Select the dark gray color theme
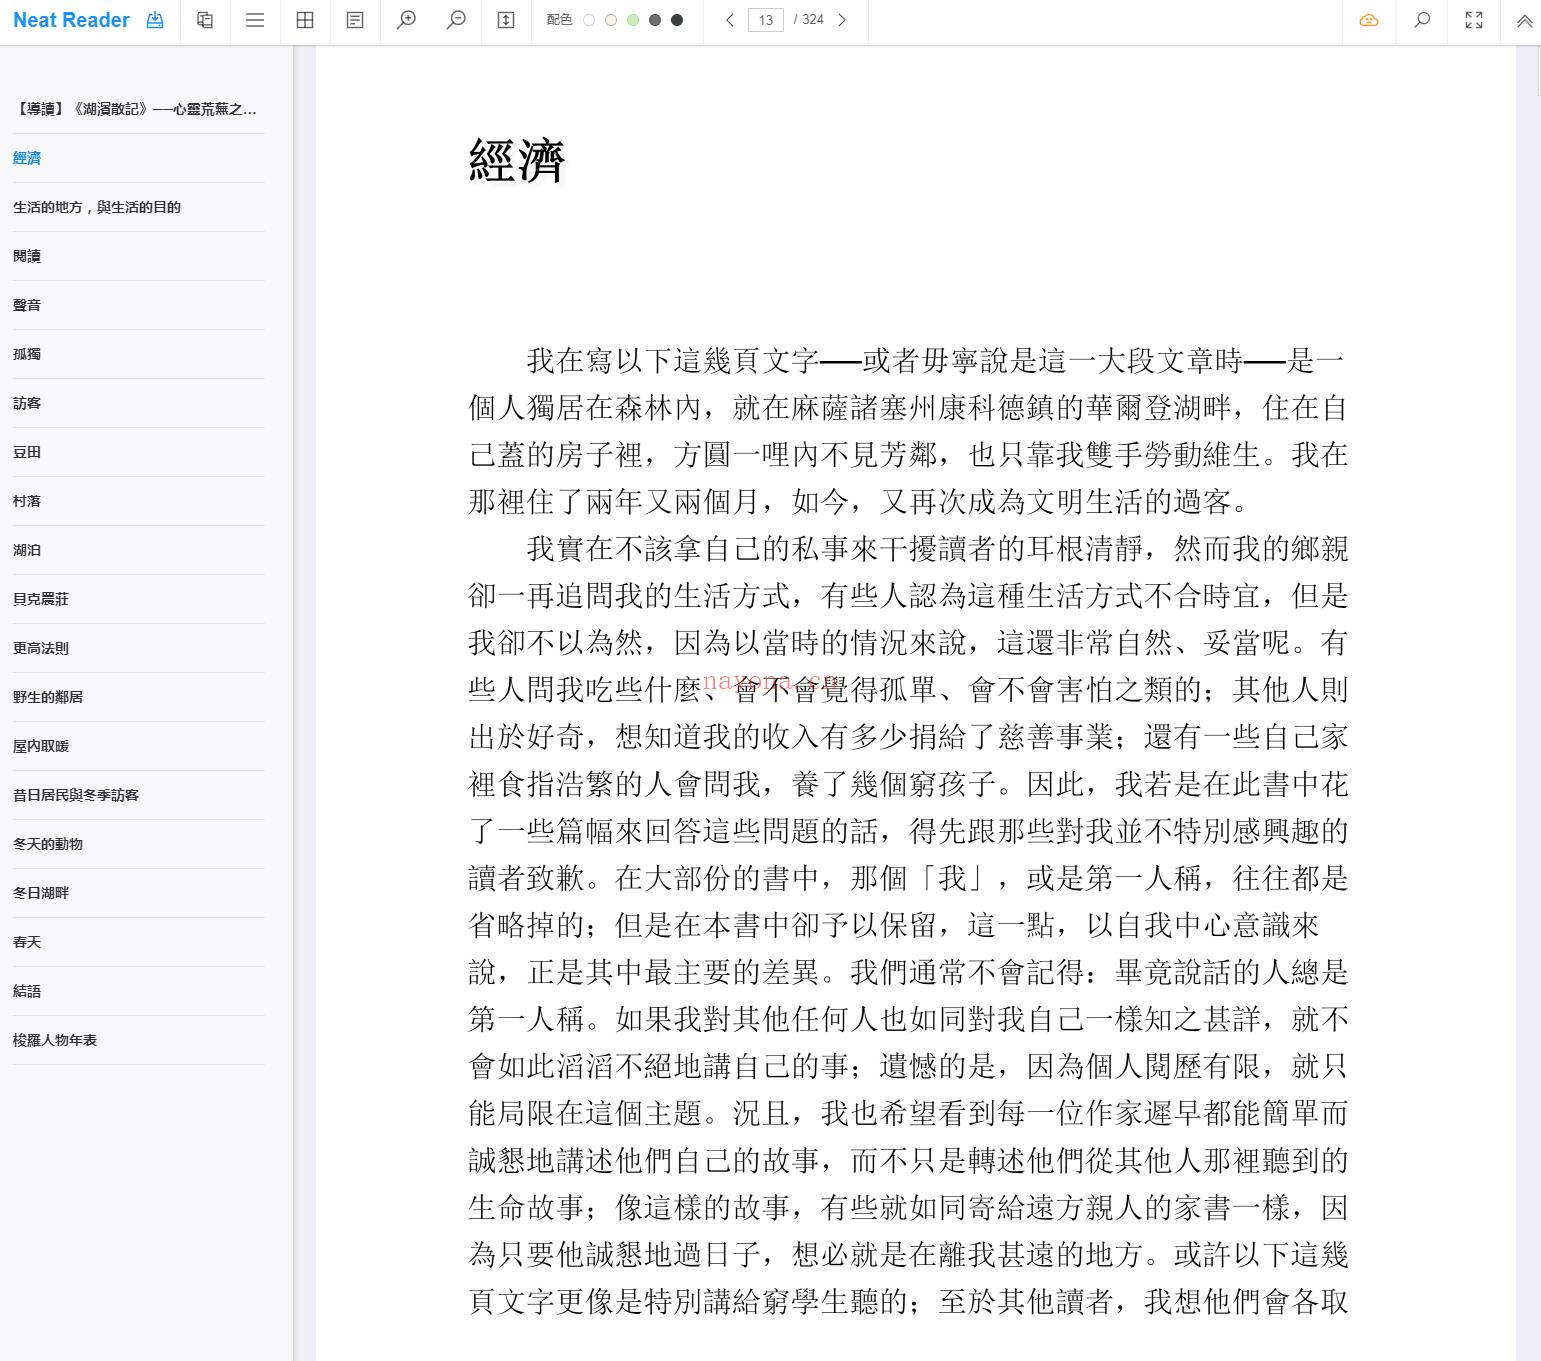Image resolution: width=1541 pixels, height=1361 pixels. click(x=655, y=20)
